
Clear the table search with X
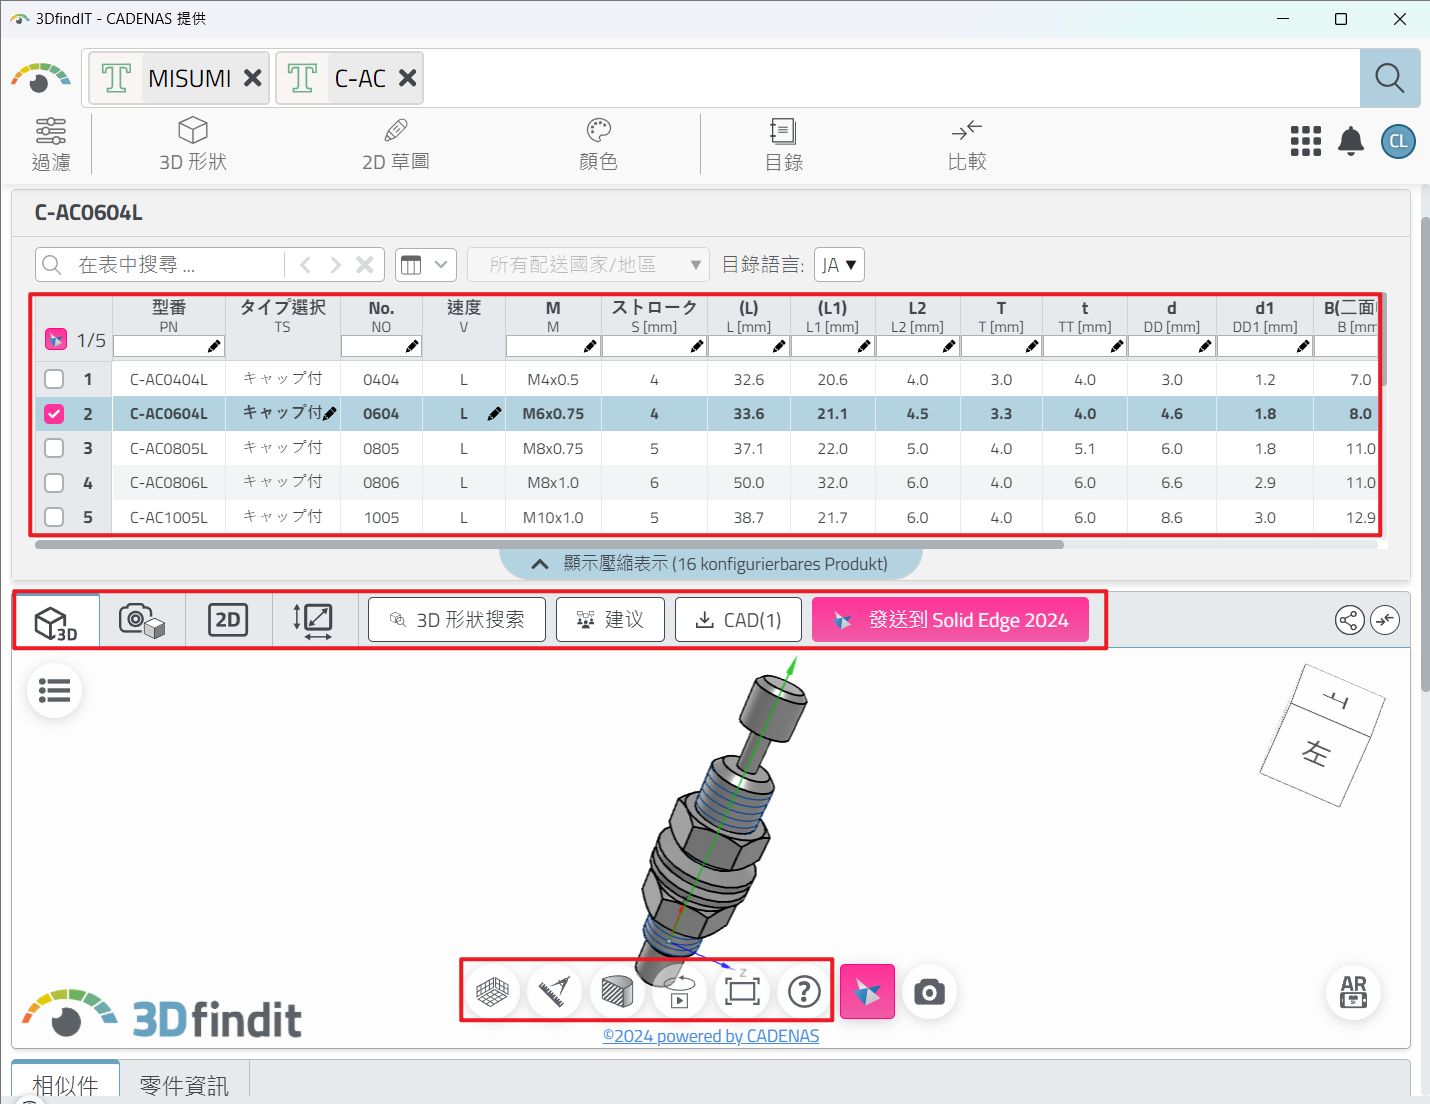pyautogui.click(x=365, y=265)
